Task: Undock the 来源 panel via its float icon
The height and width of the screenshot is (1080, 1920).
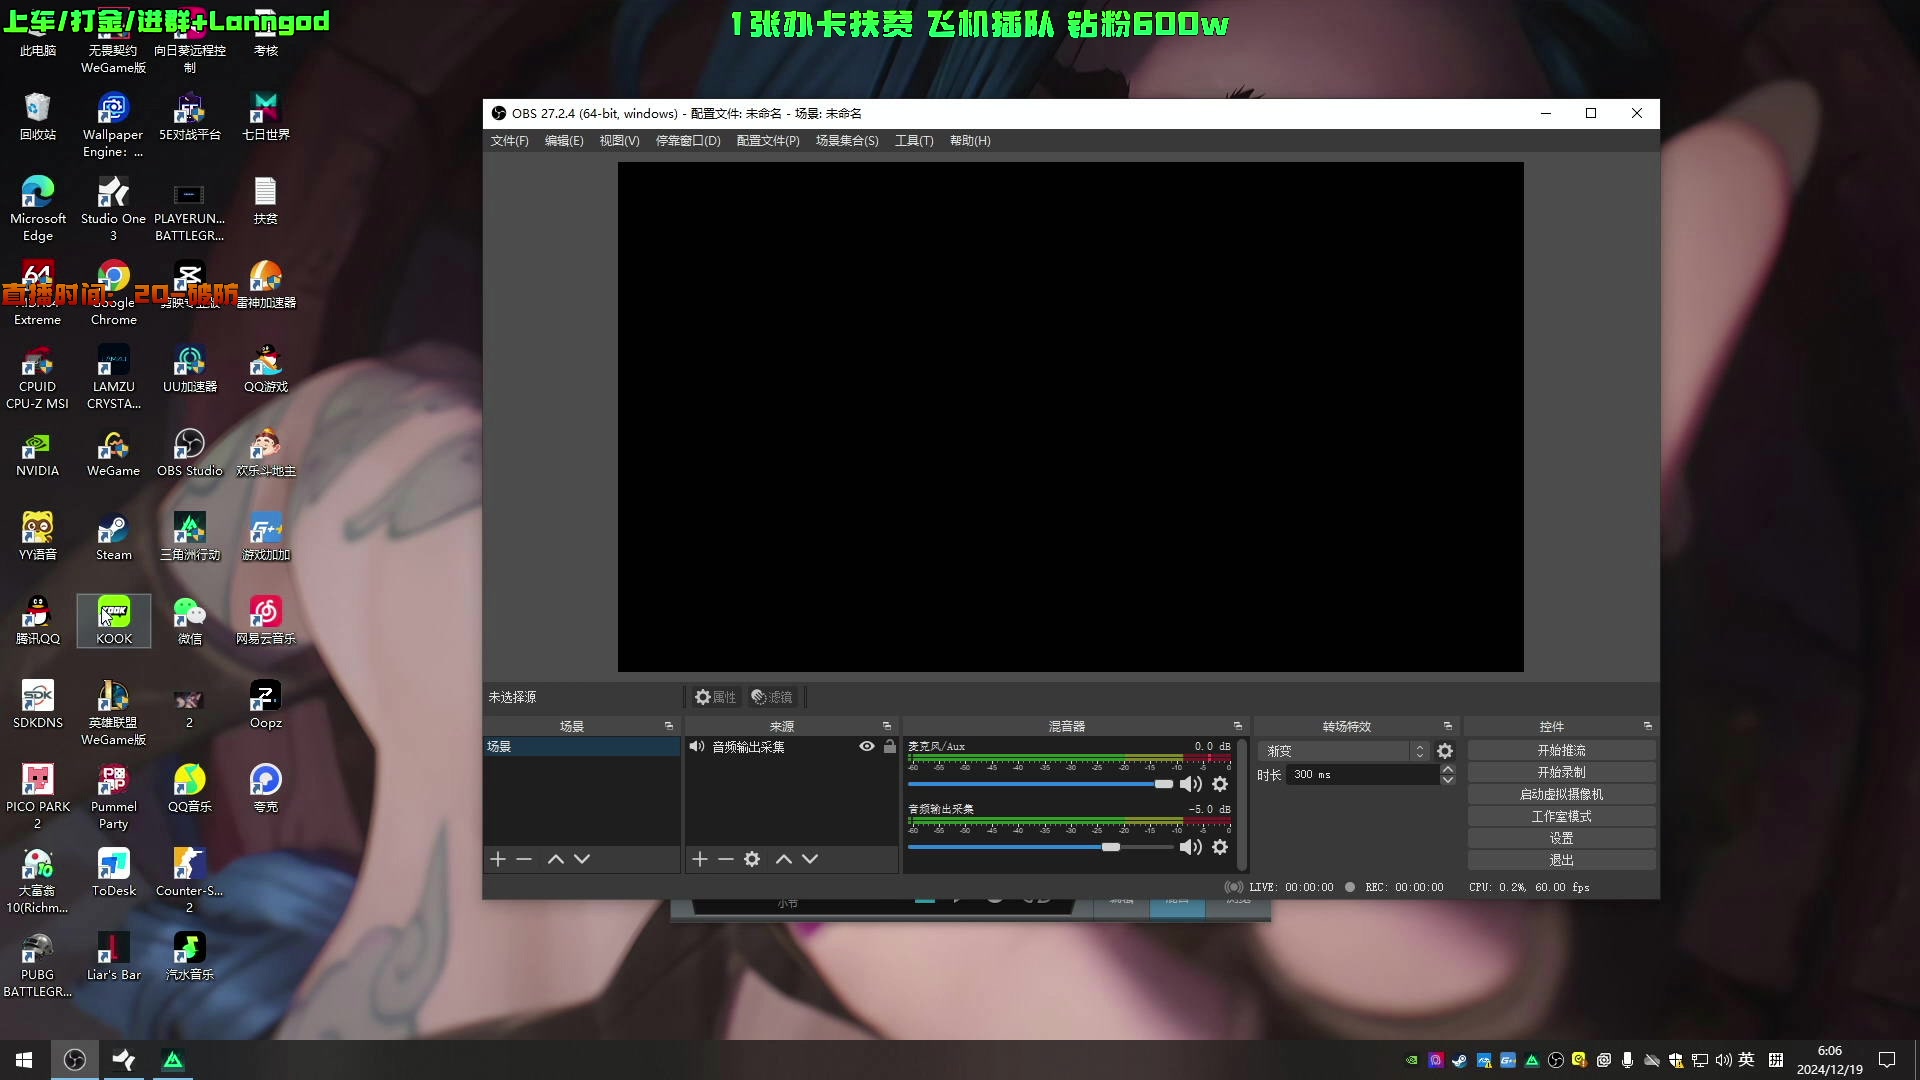Action: [x=887, y=726]
